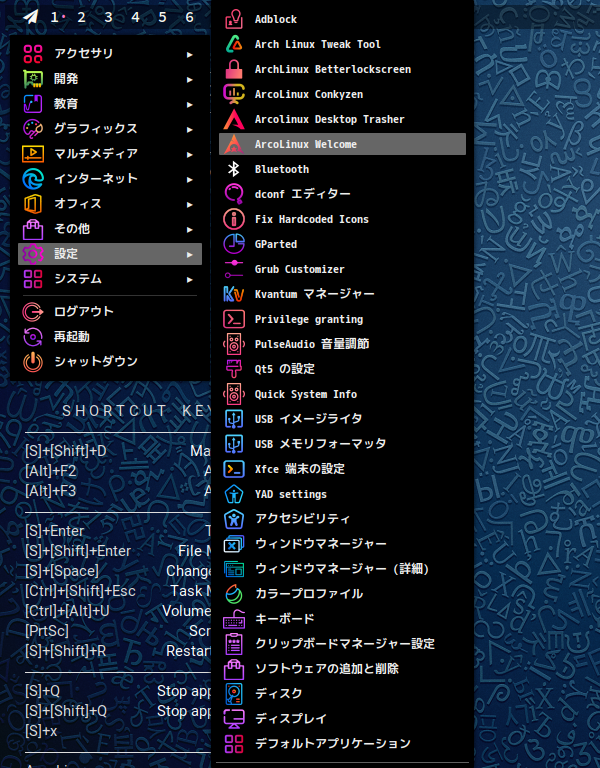Screen dimensions: 600x768
Task: Click the オフィス category icon
Action: tap(33, 204)
